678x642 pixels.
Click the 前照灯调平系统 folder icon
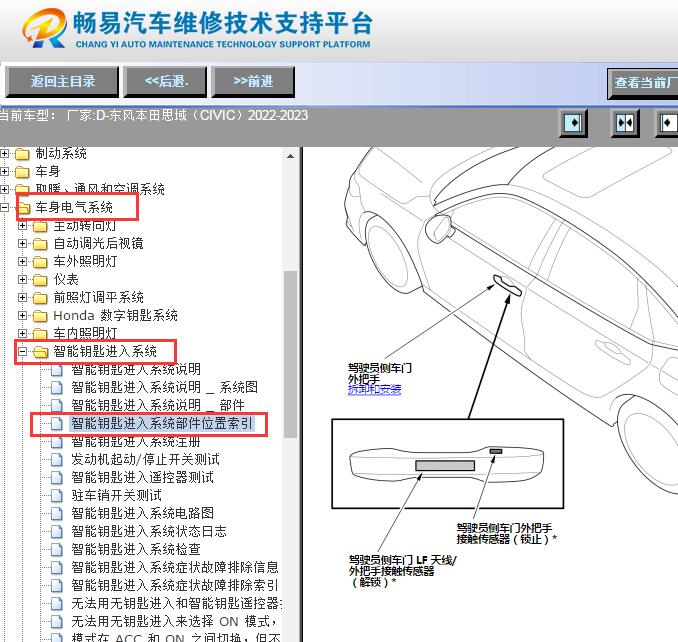click(40, 298)
